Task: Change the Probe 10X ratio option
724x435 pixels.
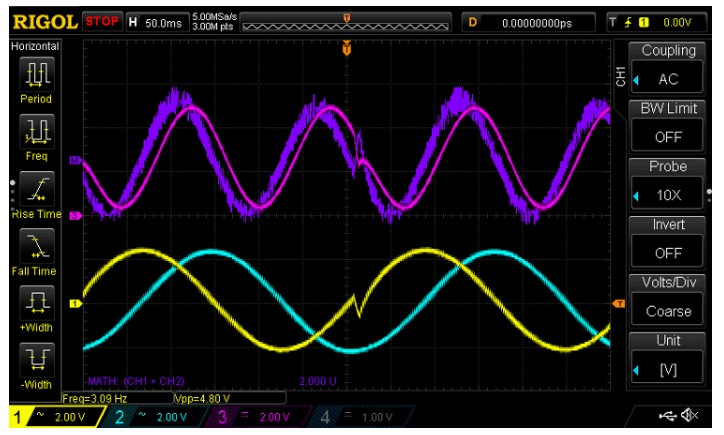Action: [668, 195]
